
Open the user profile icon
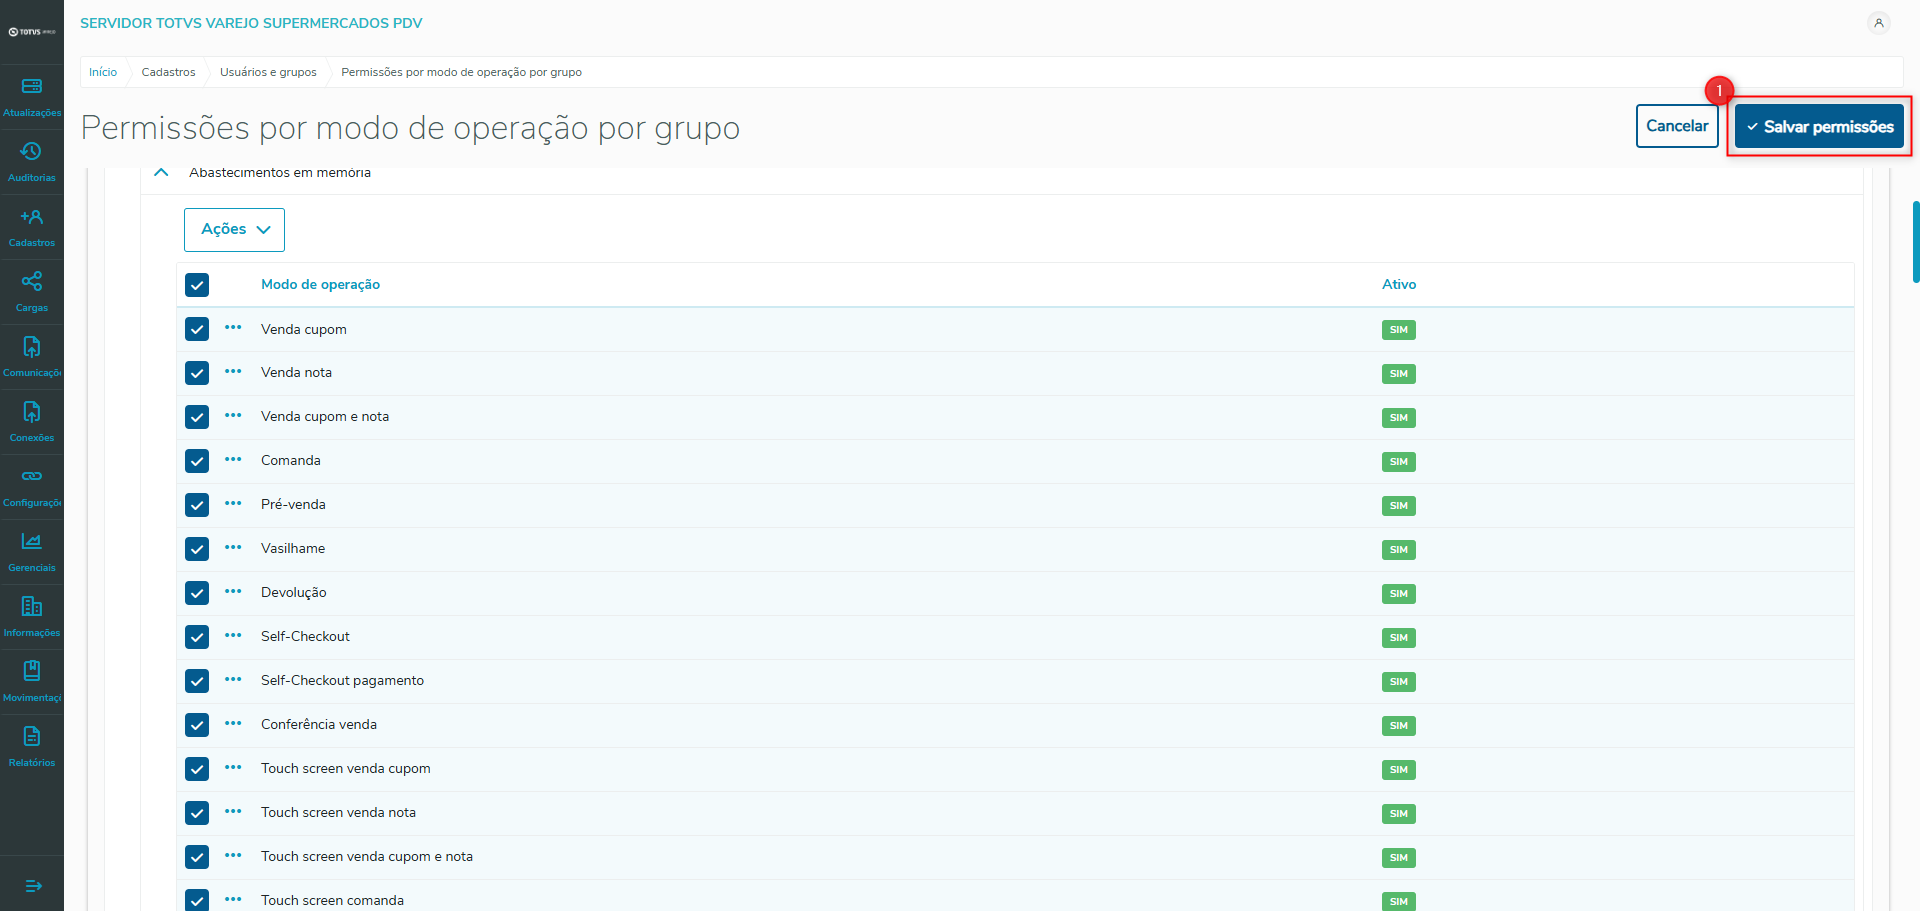(x=1878, y=23)
